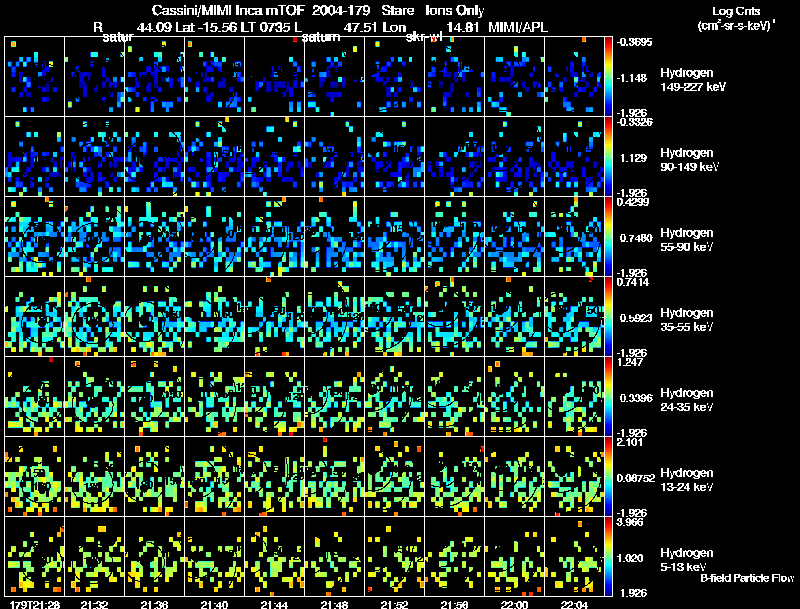Image resolution: width=800 pixels, height=609 pixels.
Task: Click the Hydrogen 24-35 keV panel at 21:28
Action: pos(35,397)
